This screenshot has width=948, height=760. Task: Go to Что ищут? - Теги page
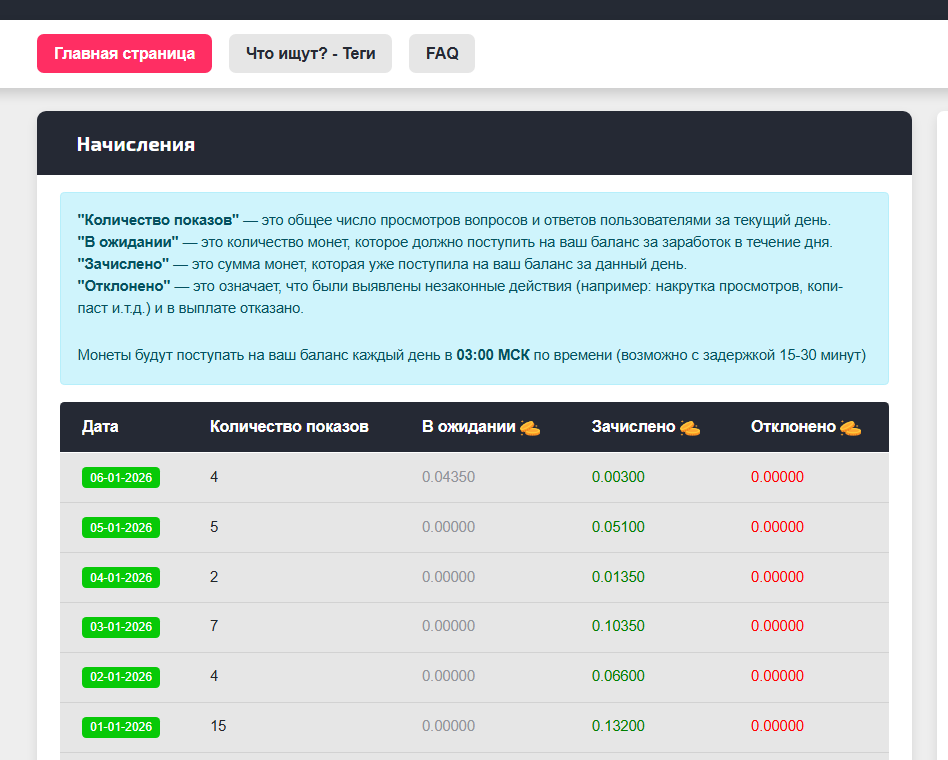pyautogui.click(x=310, y=54)
